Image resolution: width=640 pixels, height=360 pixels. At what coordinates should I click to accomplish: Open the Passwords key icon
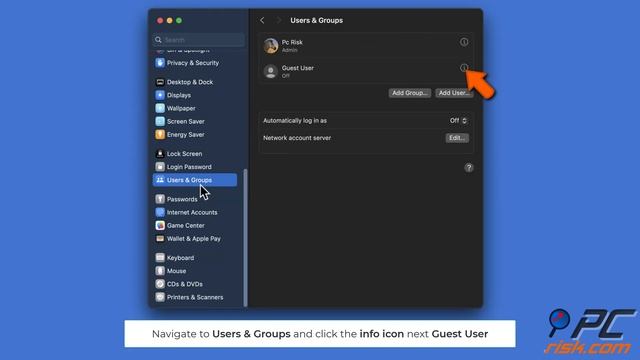[160, 199]
